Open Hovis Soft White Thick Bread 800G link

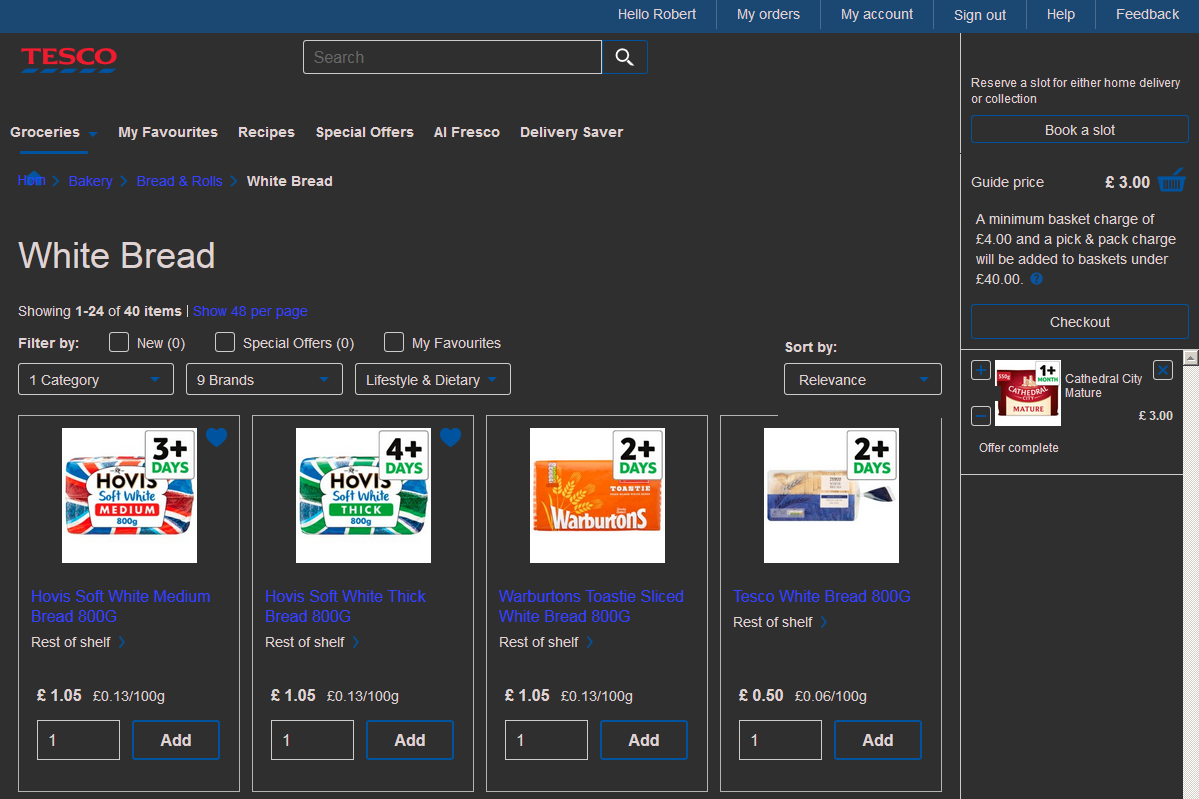point(346,606)
